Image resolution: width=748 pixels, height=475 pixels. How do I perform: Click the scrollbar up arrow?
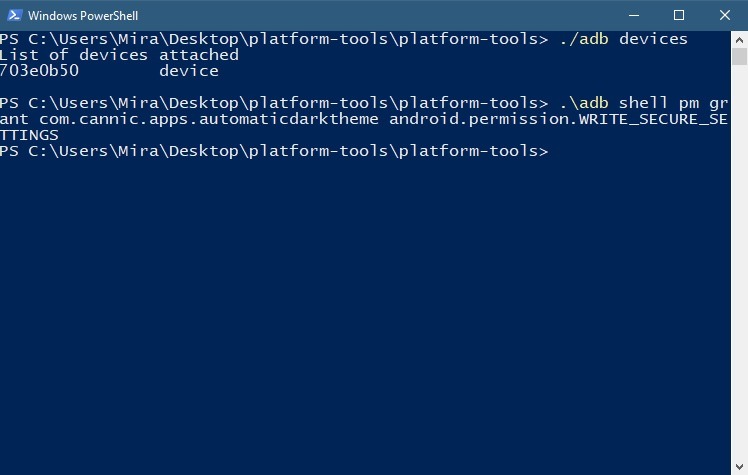739,40
